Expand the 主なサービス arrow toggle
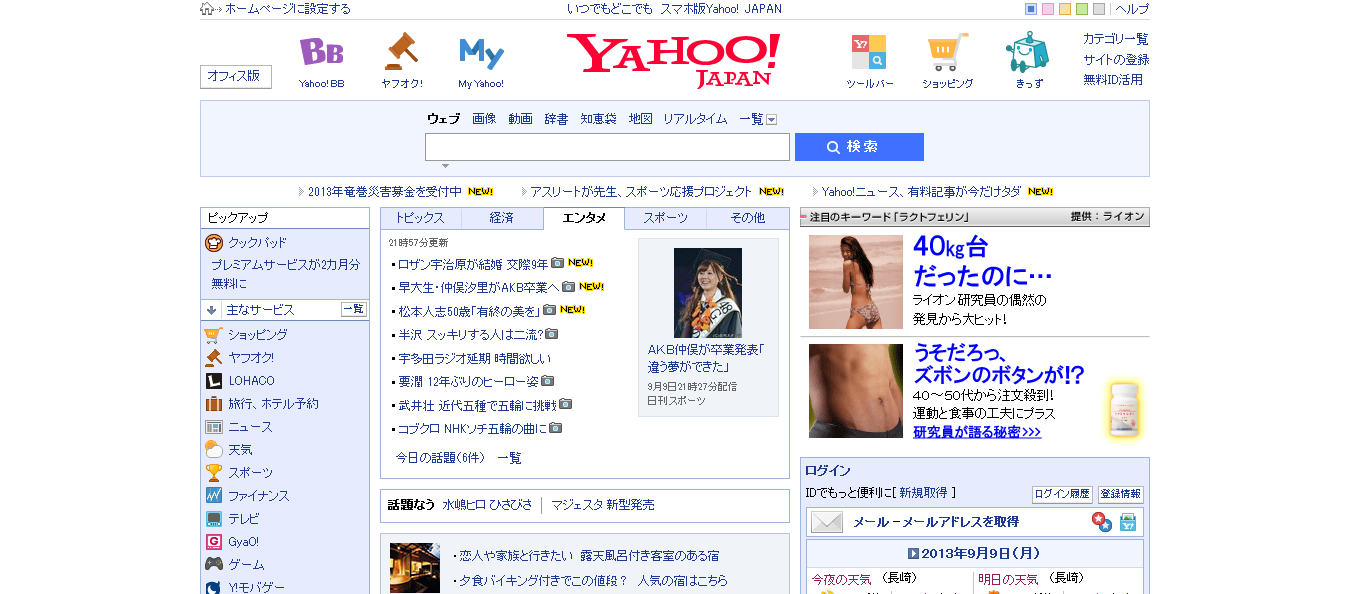1349x594 pixels. 212,310
